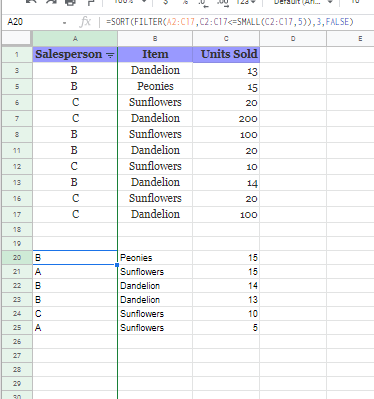Click the print icon in toolbar

point(70,2)
